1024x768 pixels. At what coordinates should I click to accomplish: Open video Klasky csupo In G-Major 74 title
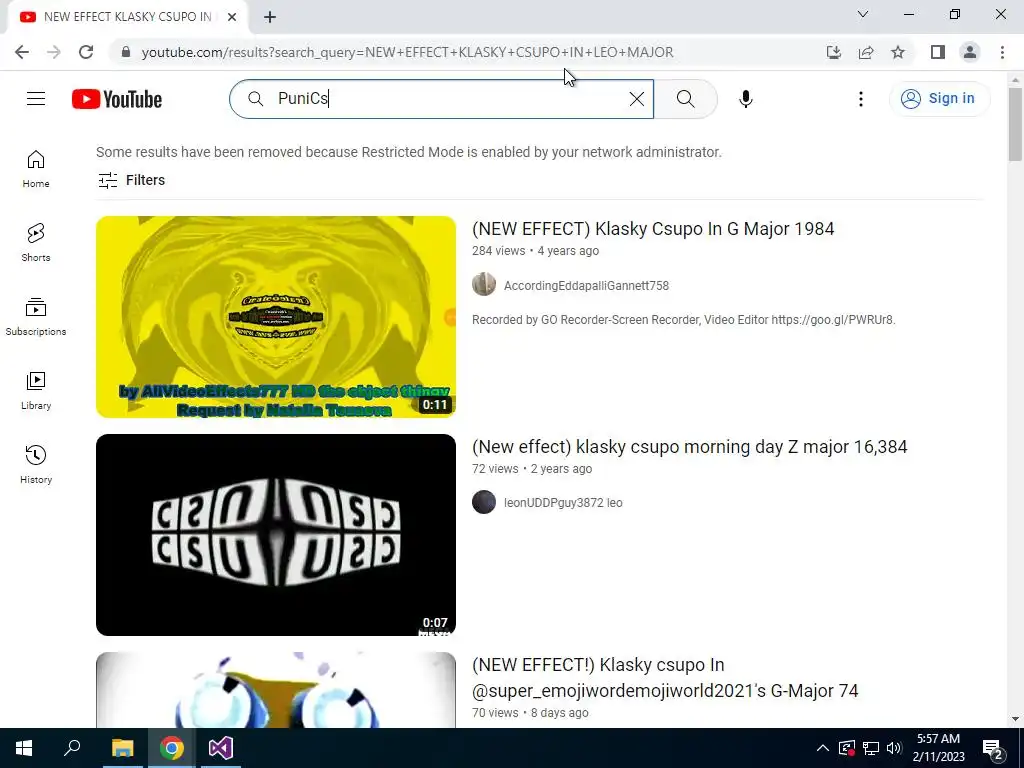coord(665,678)
